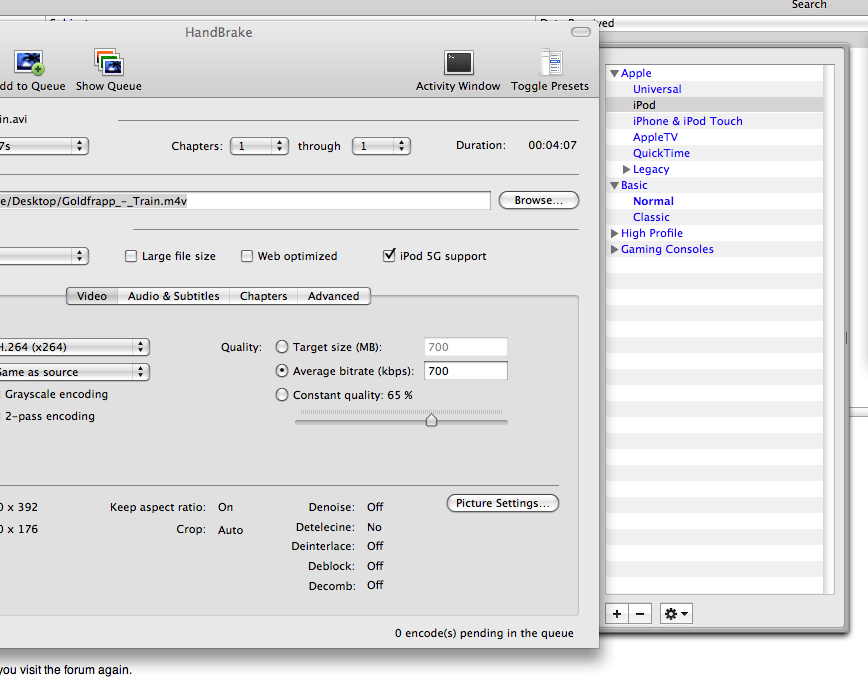The image size is (868, 679).
Task: Enable Large file size checkbox
Action: (x=131, y=256)
